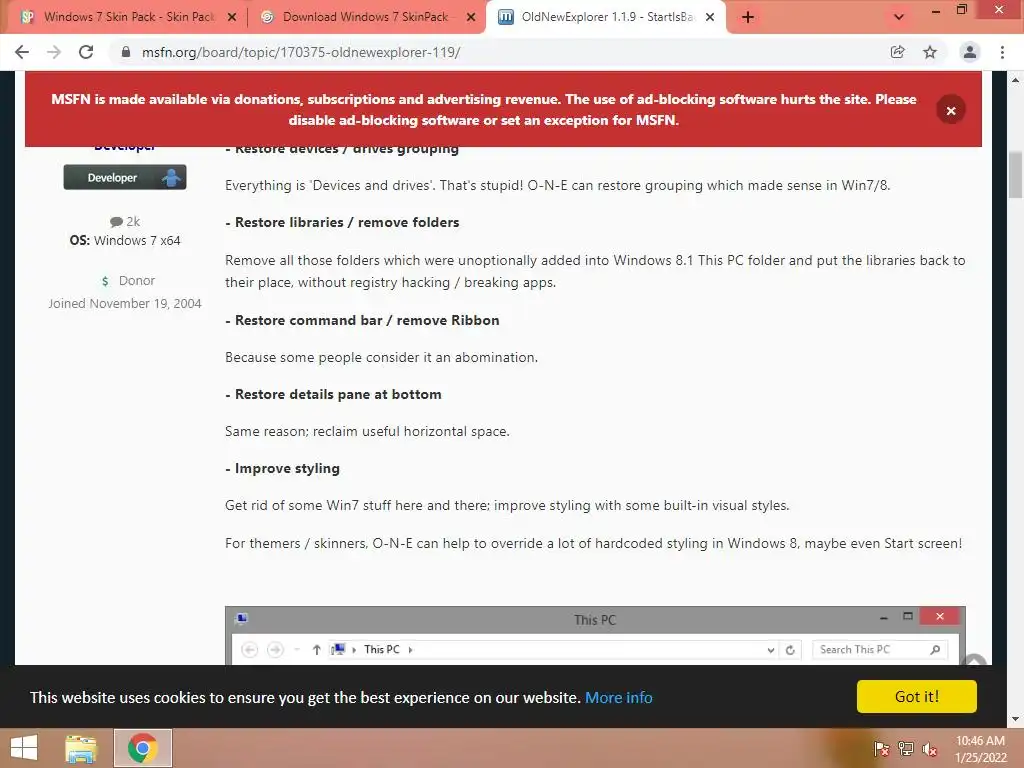Click the Developer rank badge
Screen dimensions: 1024x768
pos(125,177)
